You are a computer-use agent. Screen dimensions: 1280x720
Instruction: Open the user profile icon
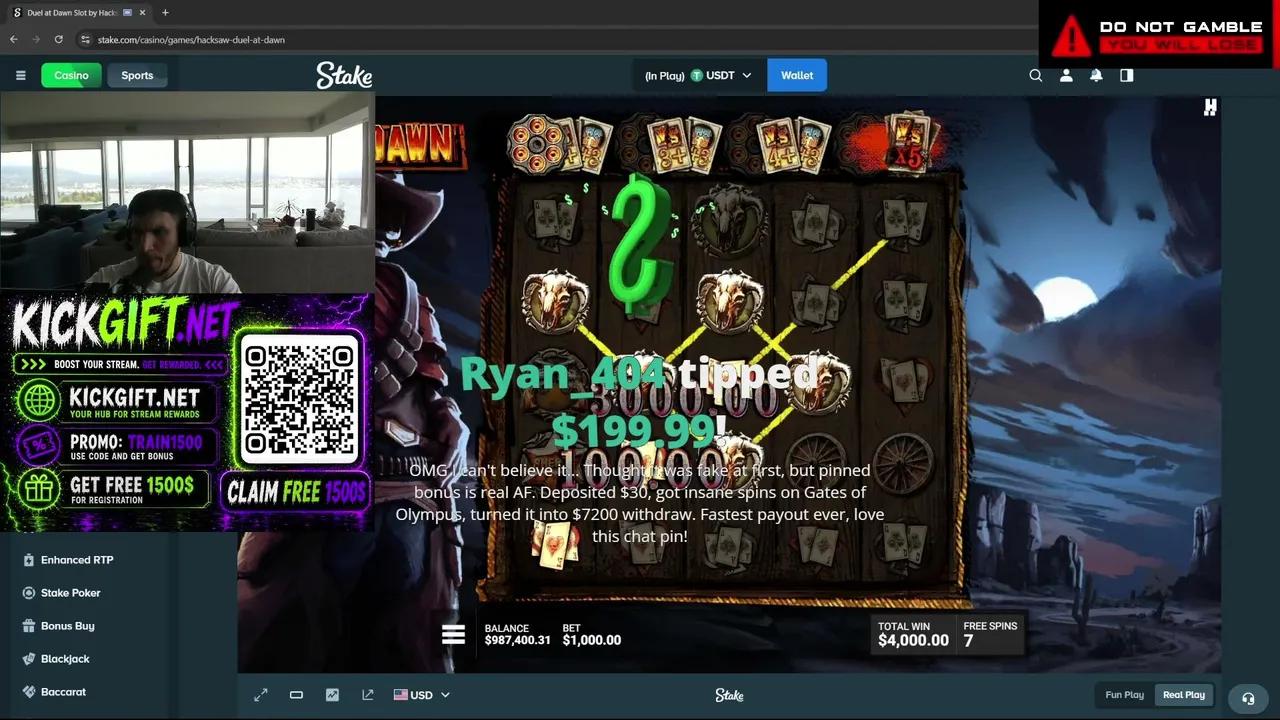click(x=1066, y=75)
